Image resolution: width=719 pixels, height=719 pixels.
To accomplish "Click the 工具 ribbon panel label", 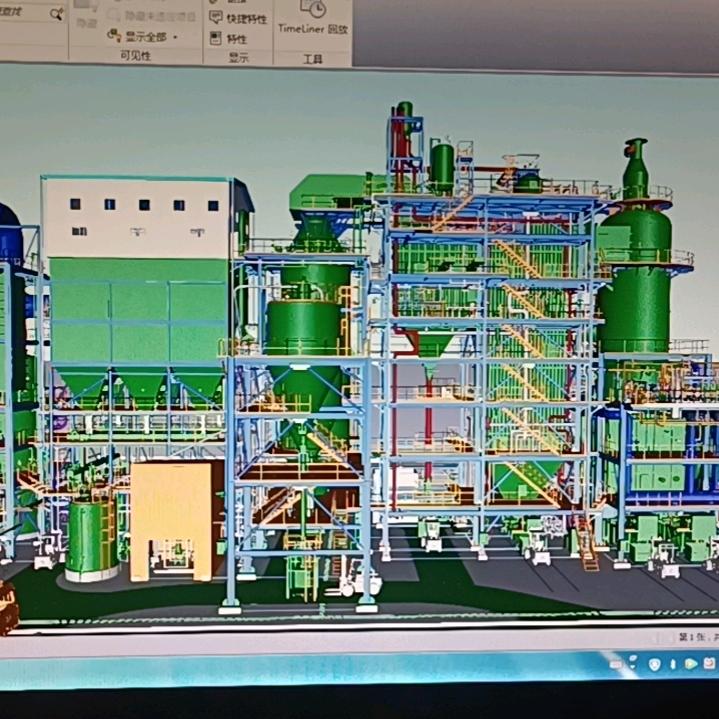I will [x=312, y=59].
